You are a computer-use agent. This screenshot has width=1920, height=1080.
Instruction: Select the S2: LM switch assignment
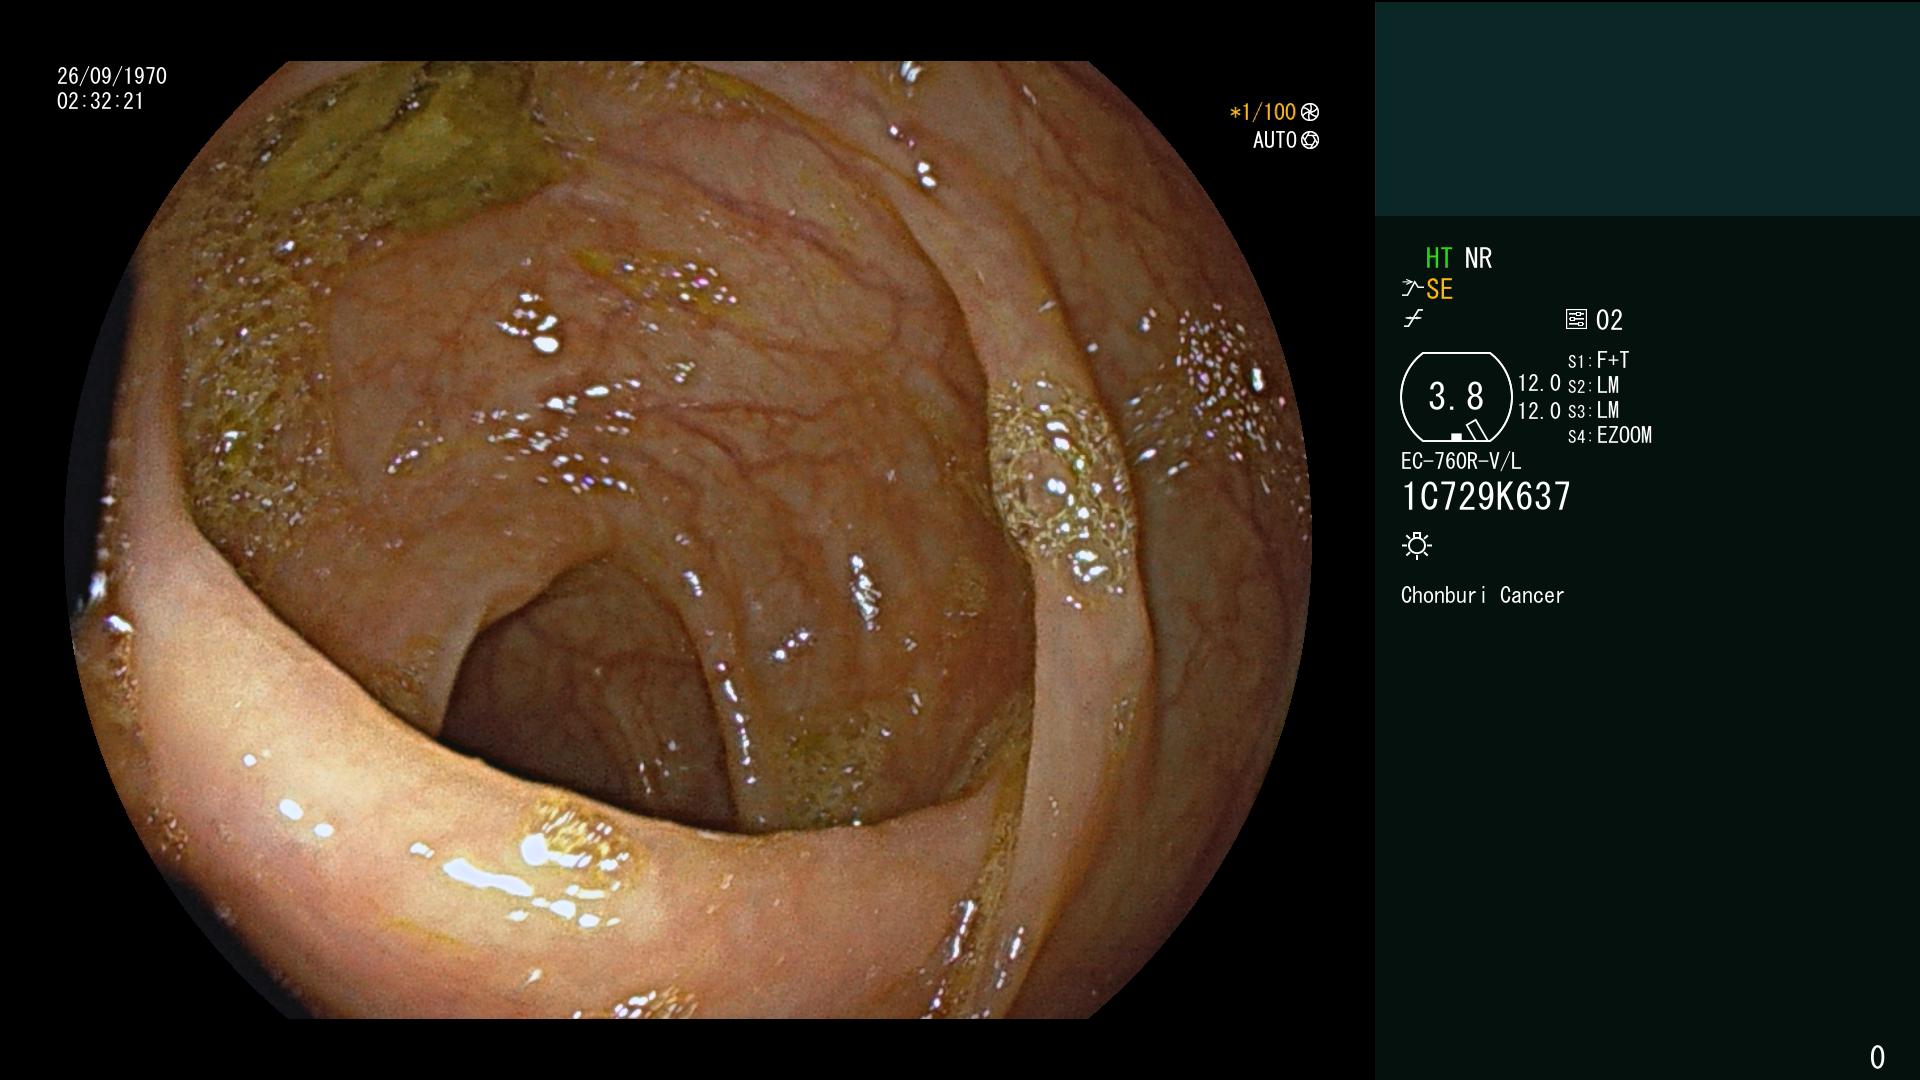[x=1594, y=385]
